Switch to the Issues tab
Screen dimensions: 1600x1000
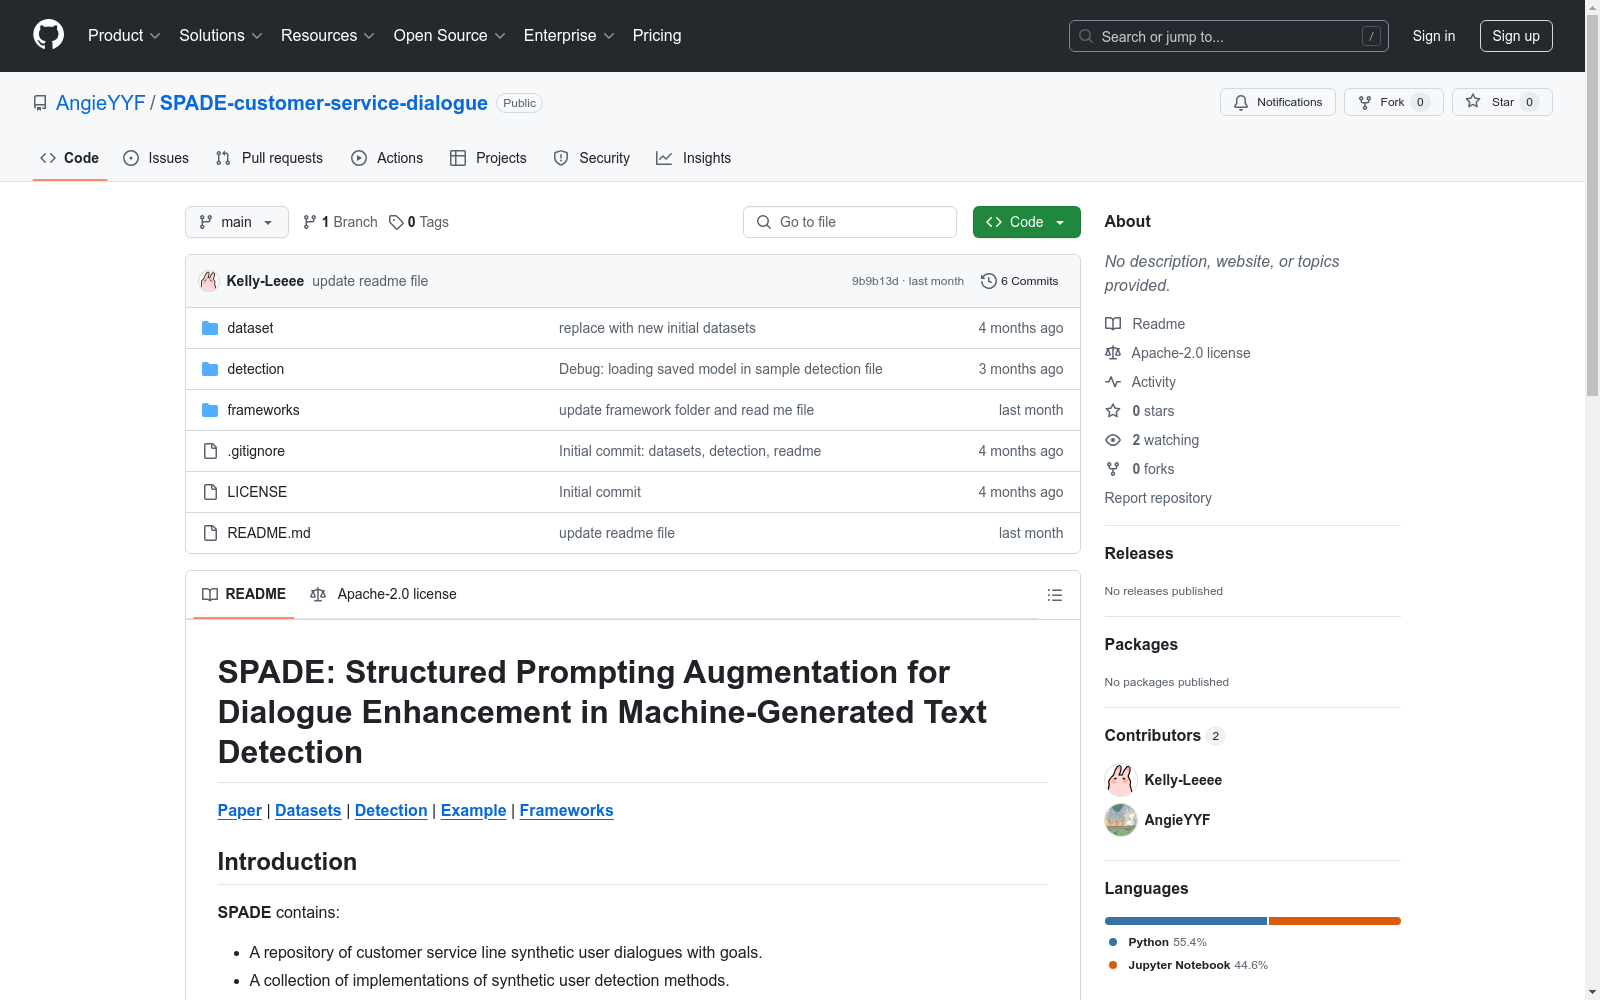tap(156, 158)
